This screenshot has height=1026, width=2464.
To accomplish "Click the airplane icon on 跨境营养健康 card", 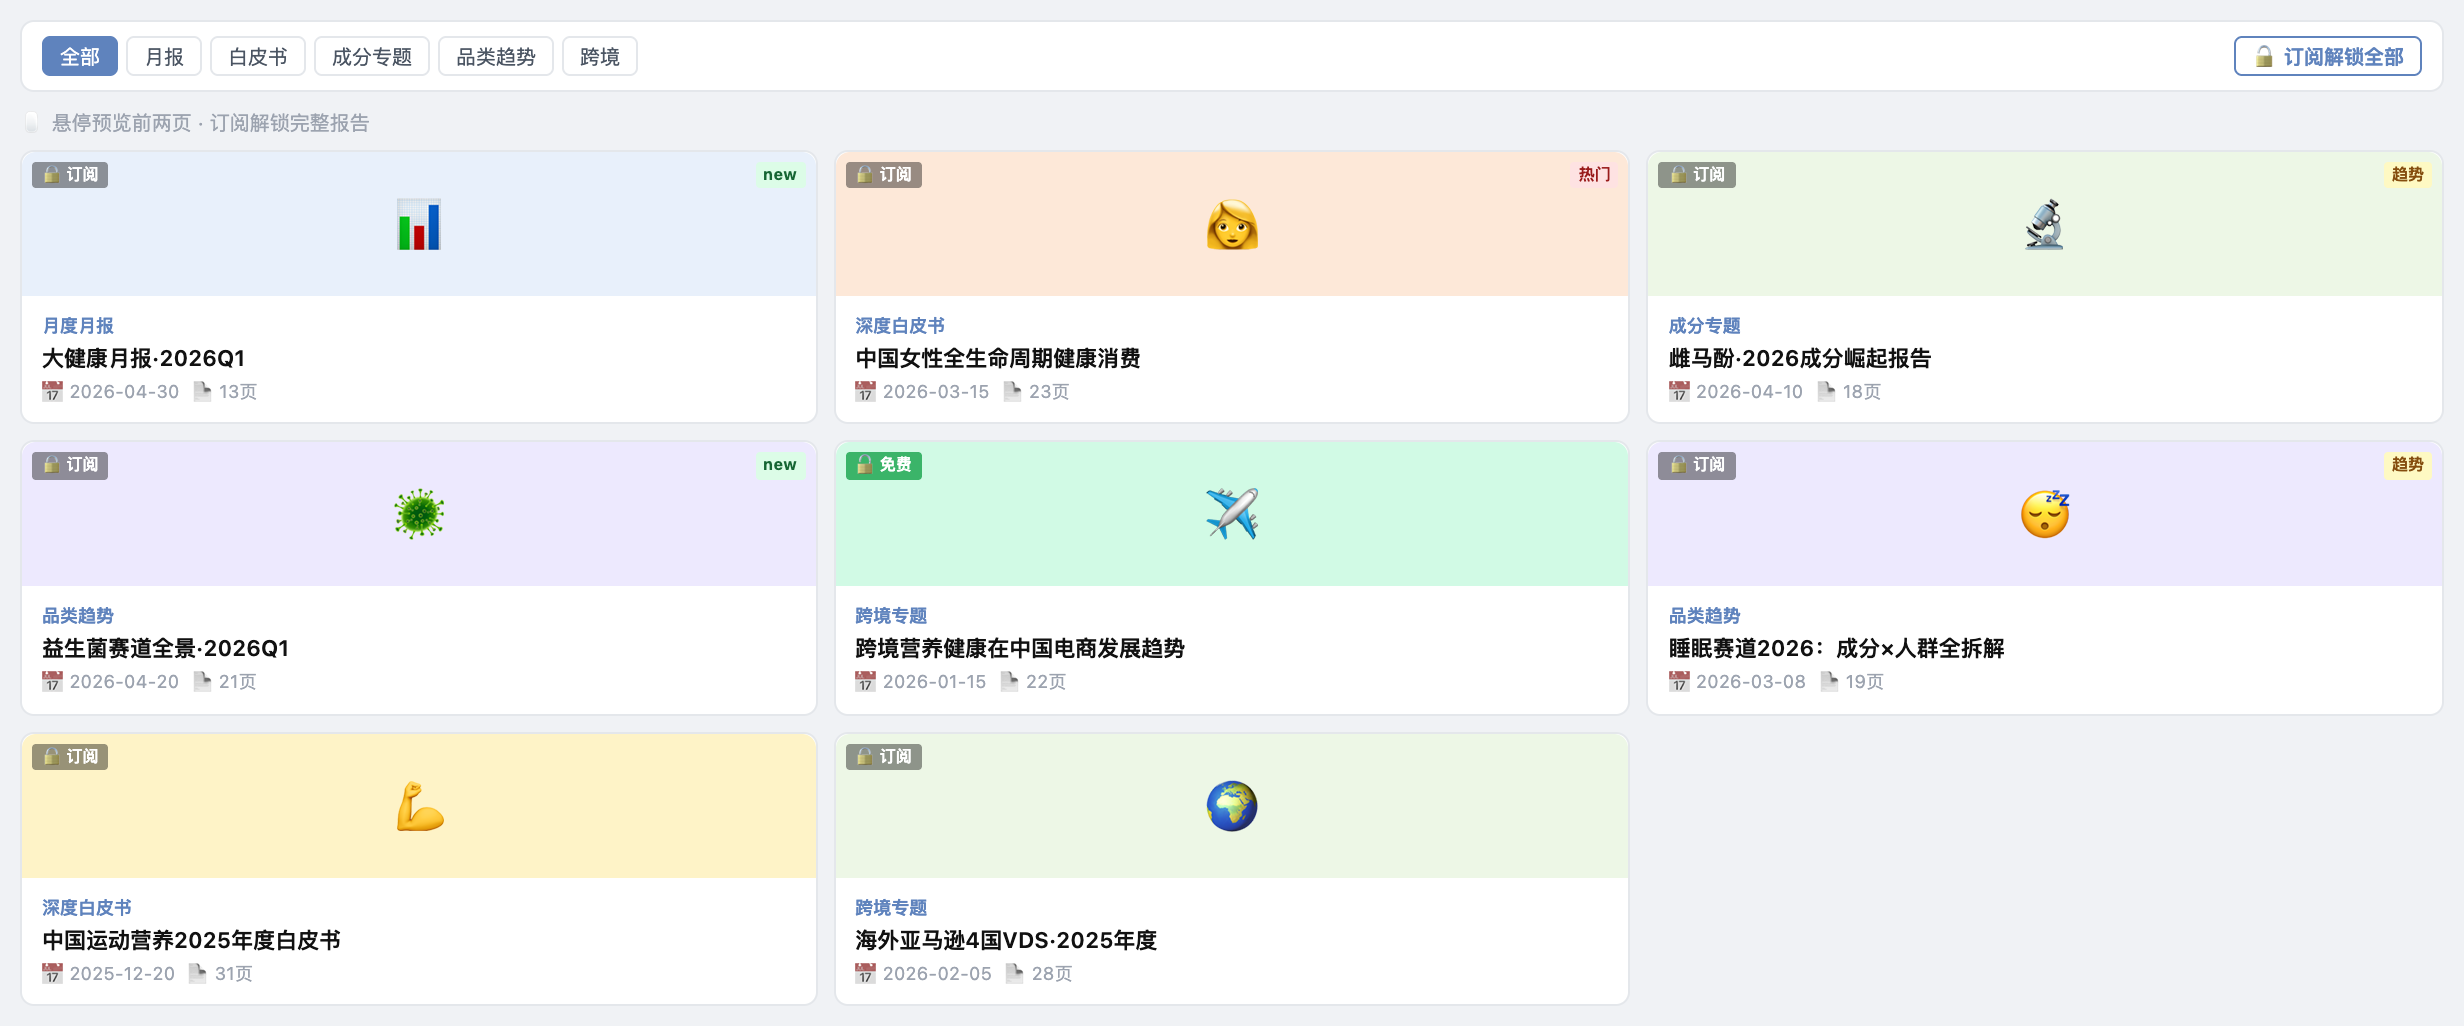I will click(1232, 515).
